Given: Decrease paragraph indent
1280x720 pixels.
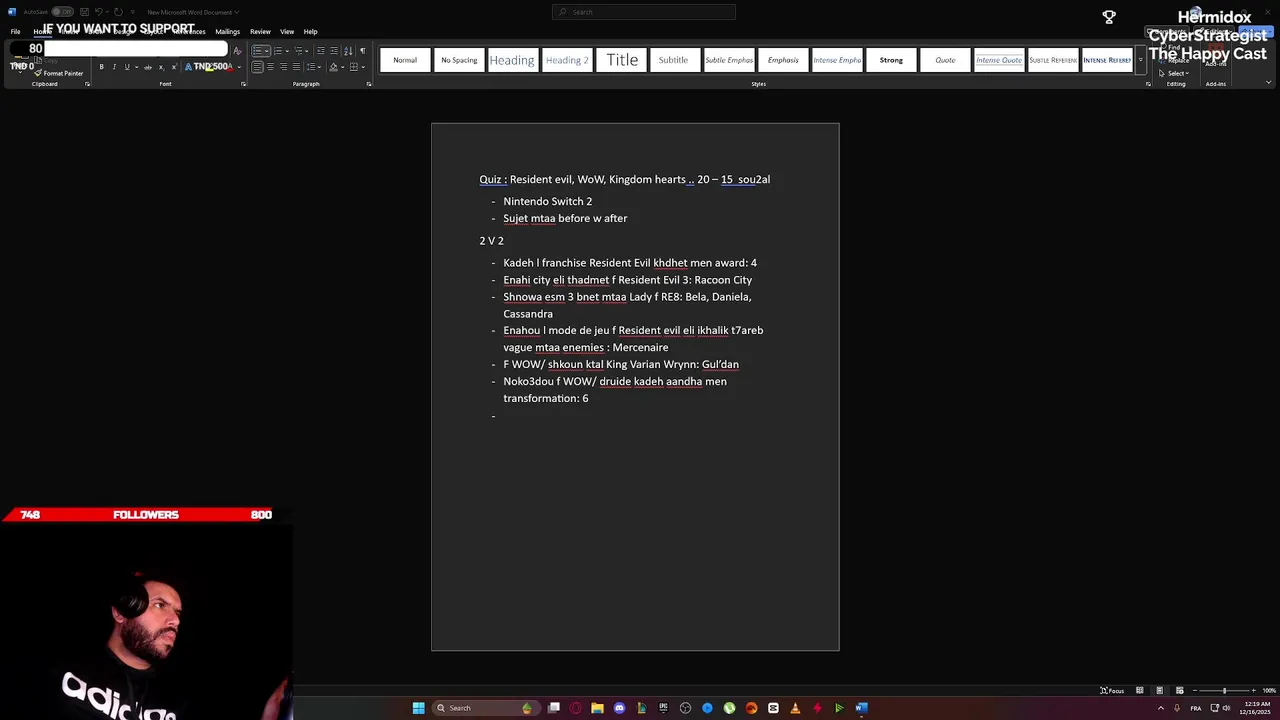Looking at the screenshot, I should click(x=320, y=51).
